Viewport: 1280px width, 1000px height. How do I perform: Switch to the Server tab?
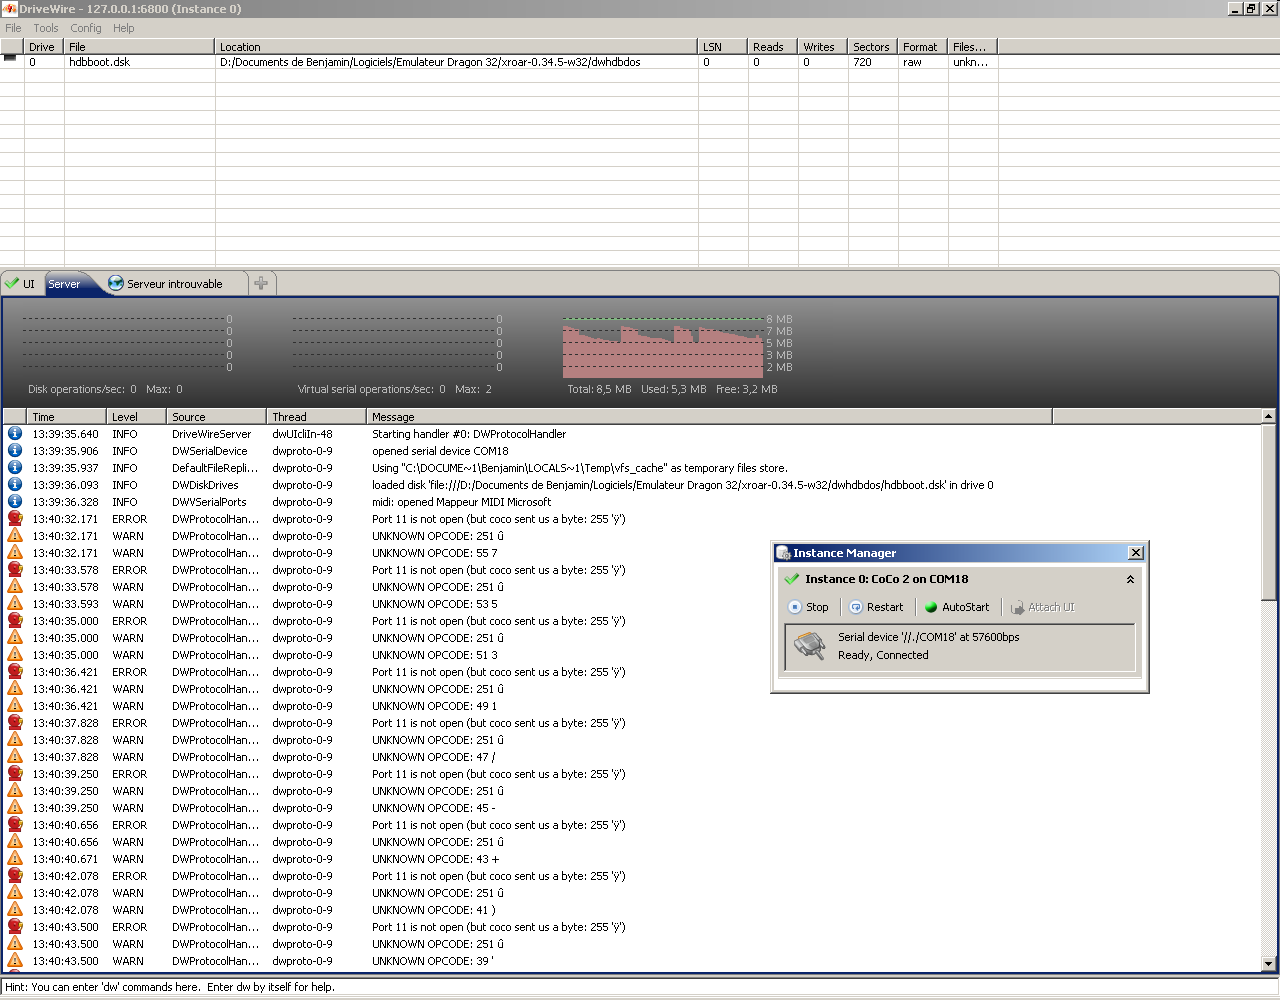(65, 284)
